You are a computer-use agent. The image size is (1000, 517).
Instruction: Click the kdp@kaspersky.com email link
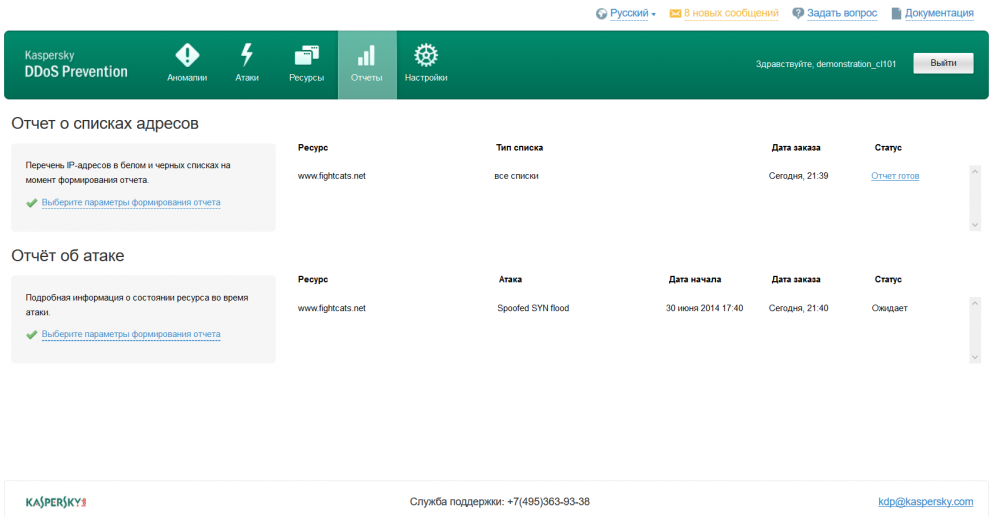click(925, 502)
